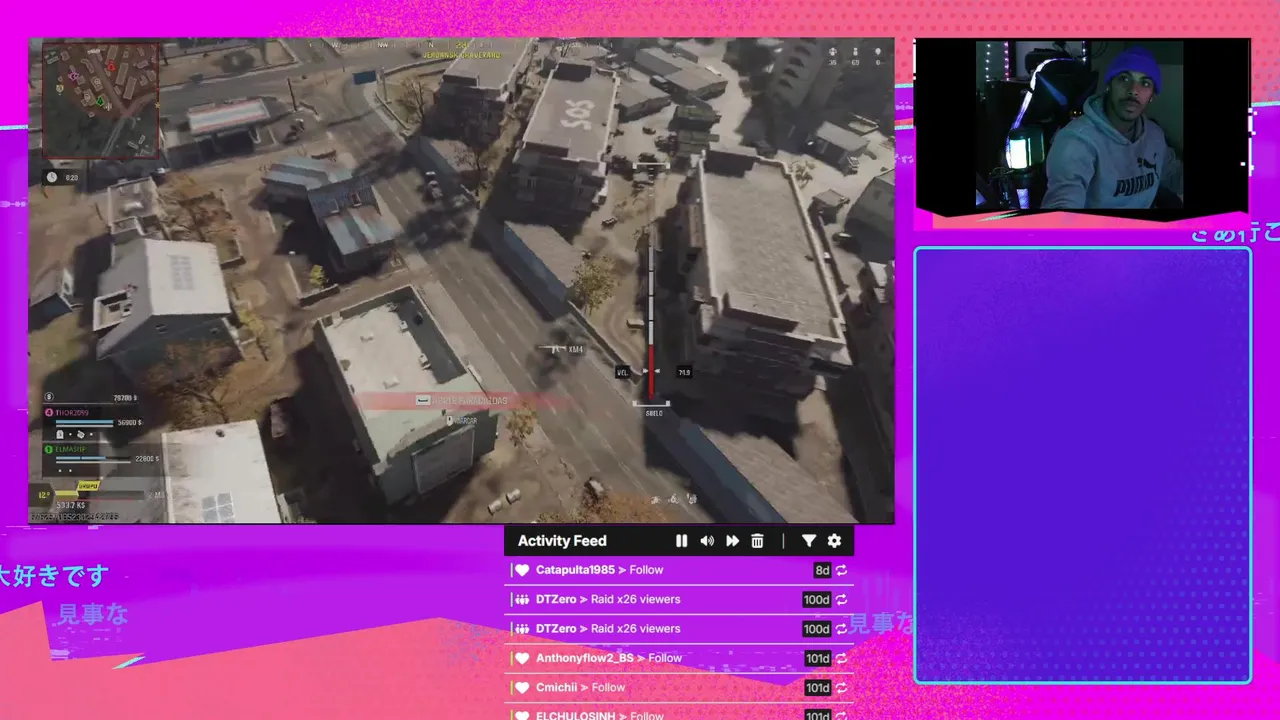This screenshot has height=720, width=1280.
Task: Click the 101d badge on Anthonyflow2_BS row
Action: pos(817,658)
